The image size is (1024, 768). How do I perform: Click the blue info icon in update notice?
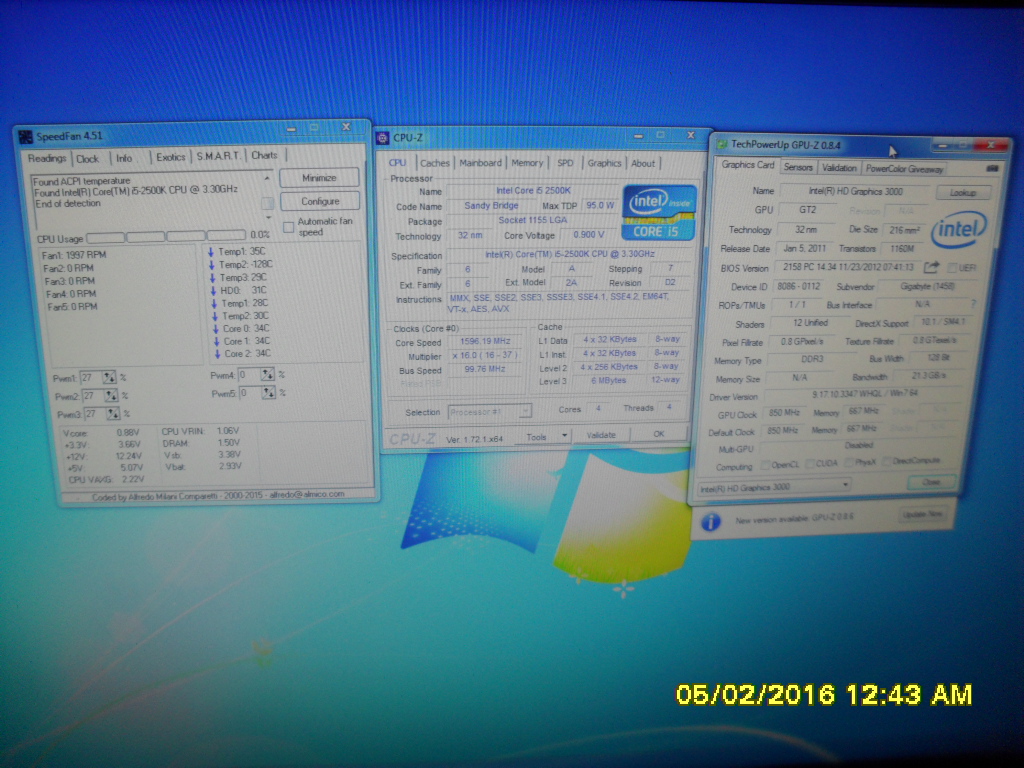point(711,521)
